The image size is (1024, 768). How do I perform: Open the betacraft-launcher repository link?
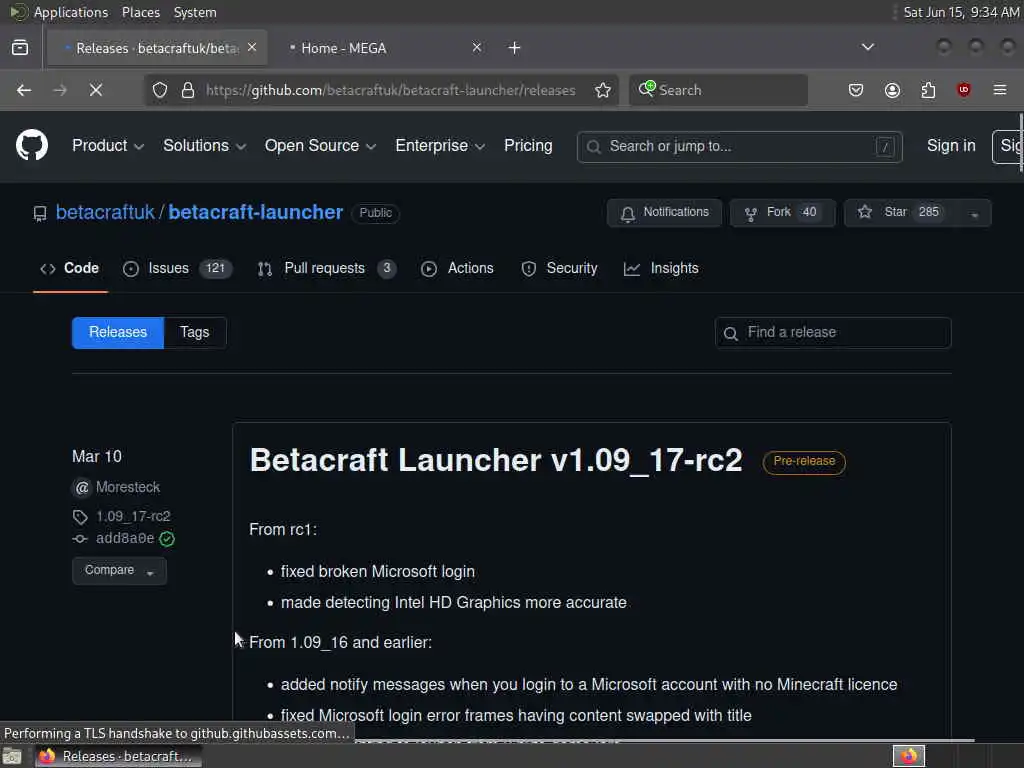[x=255, y=212]
